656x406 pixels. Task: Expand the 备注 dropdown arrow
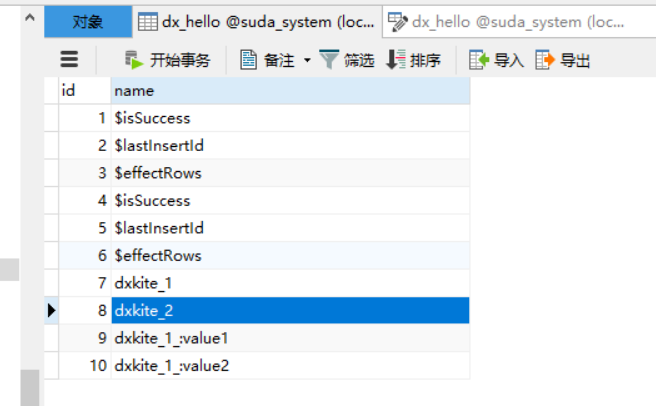307,60
